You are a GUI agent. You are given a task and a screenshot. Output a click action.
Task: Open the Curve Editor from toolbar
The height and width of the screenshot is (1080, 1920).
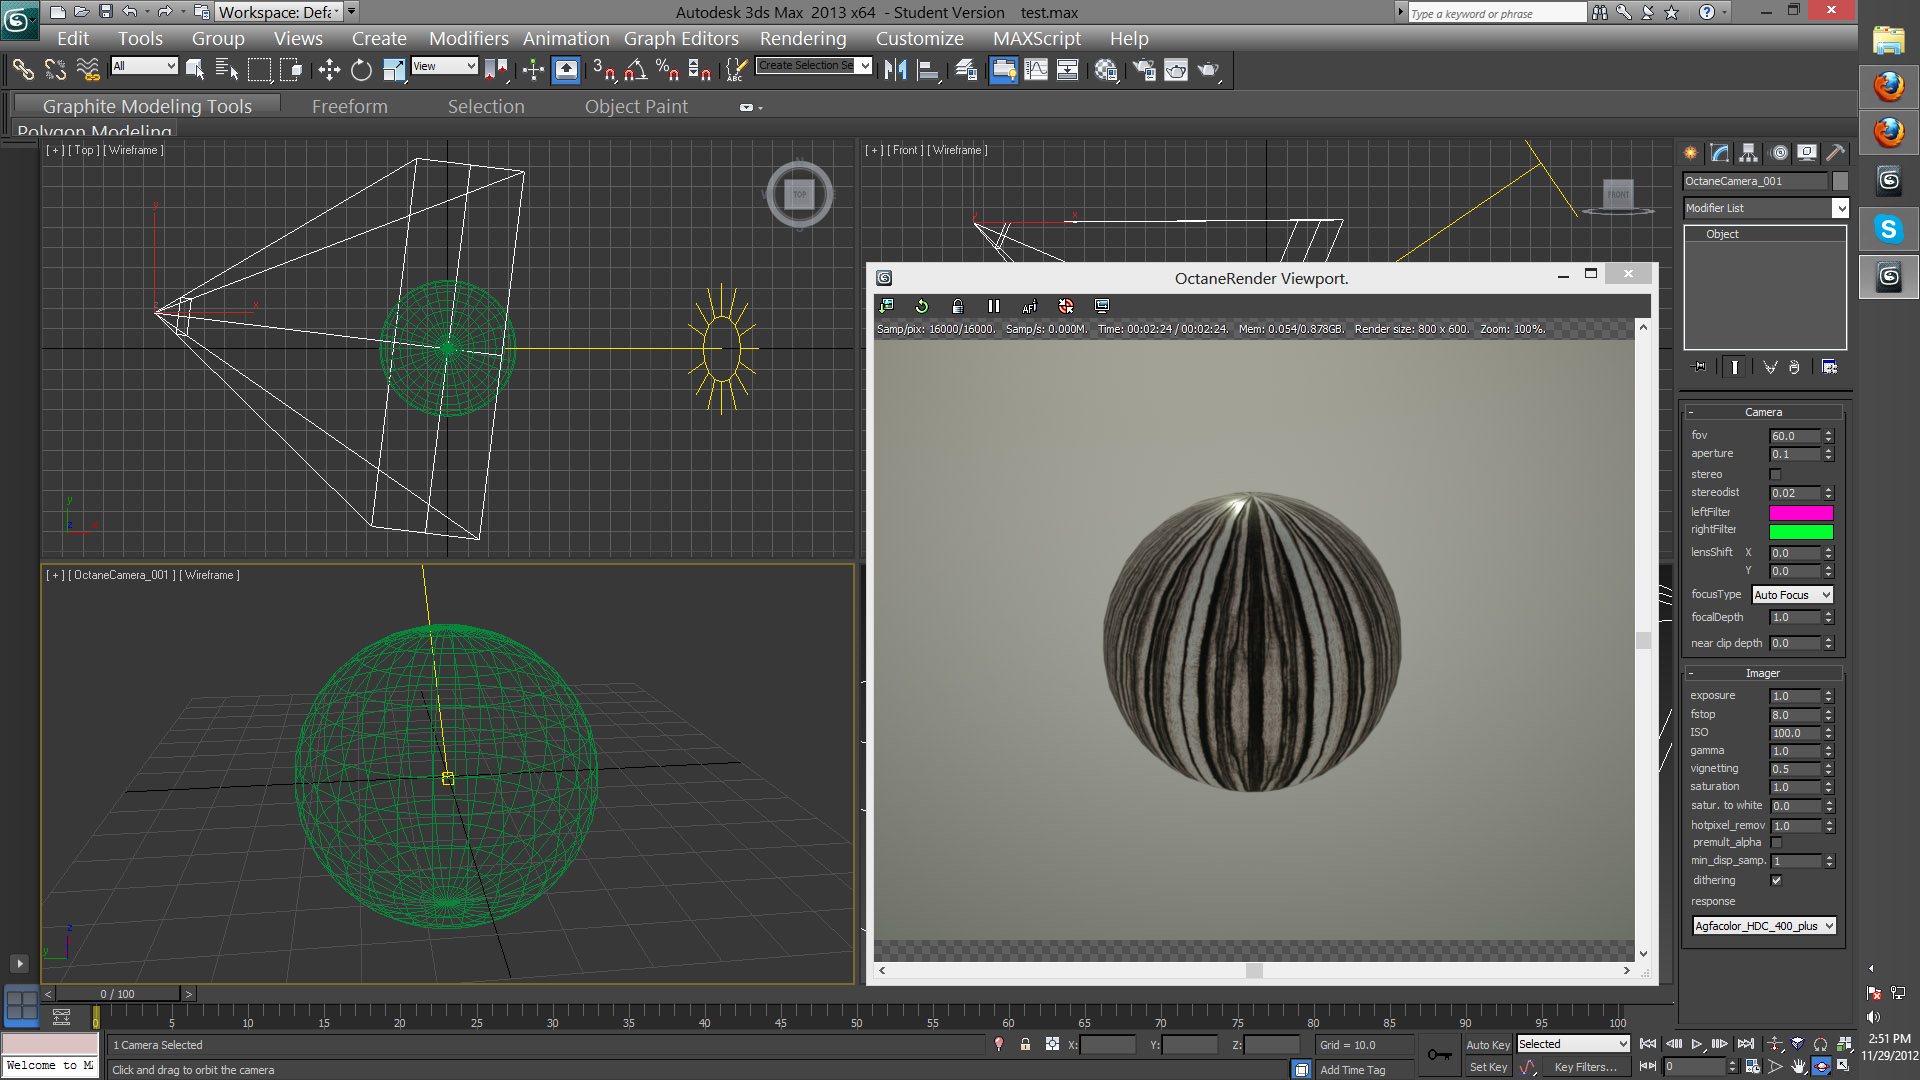(x=1035, y=69)
